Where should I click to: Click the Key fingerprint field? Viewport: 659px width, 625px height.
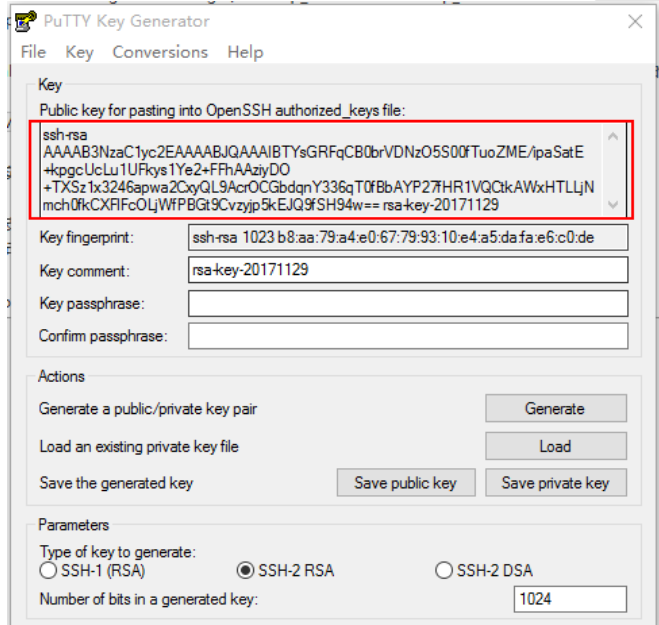(408, 237)
